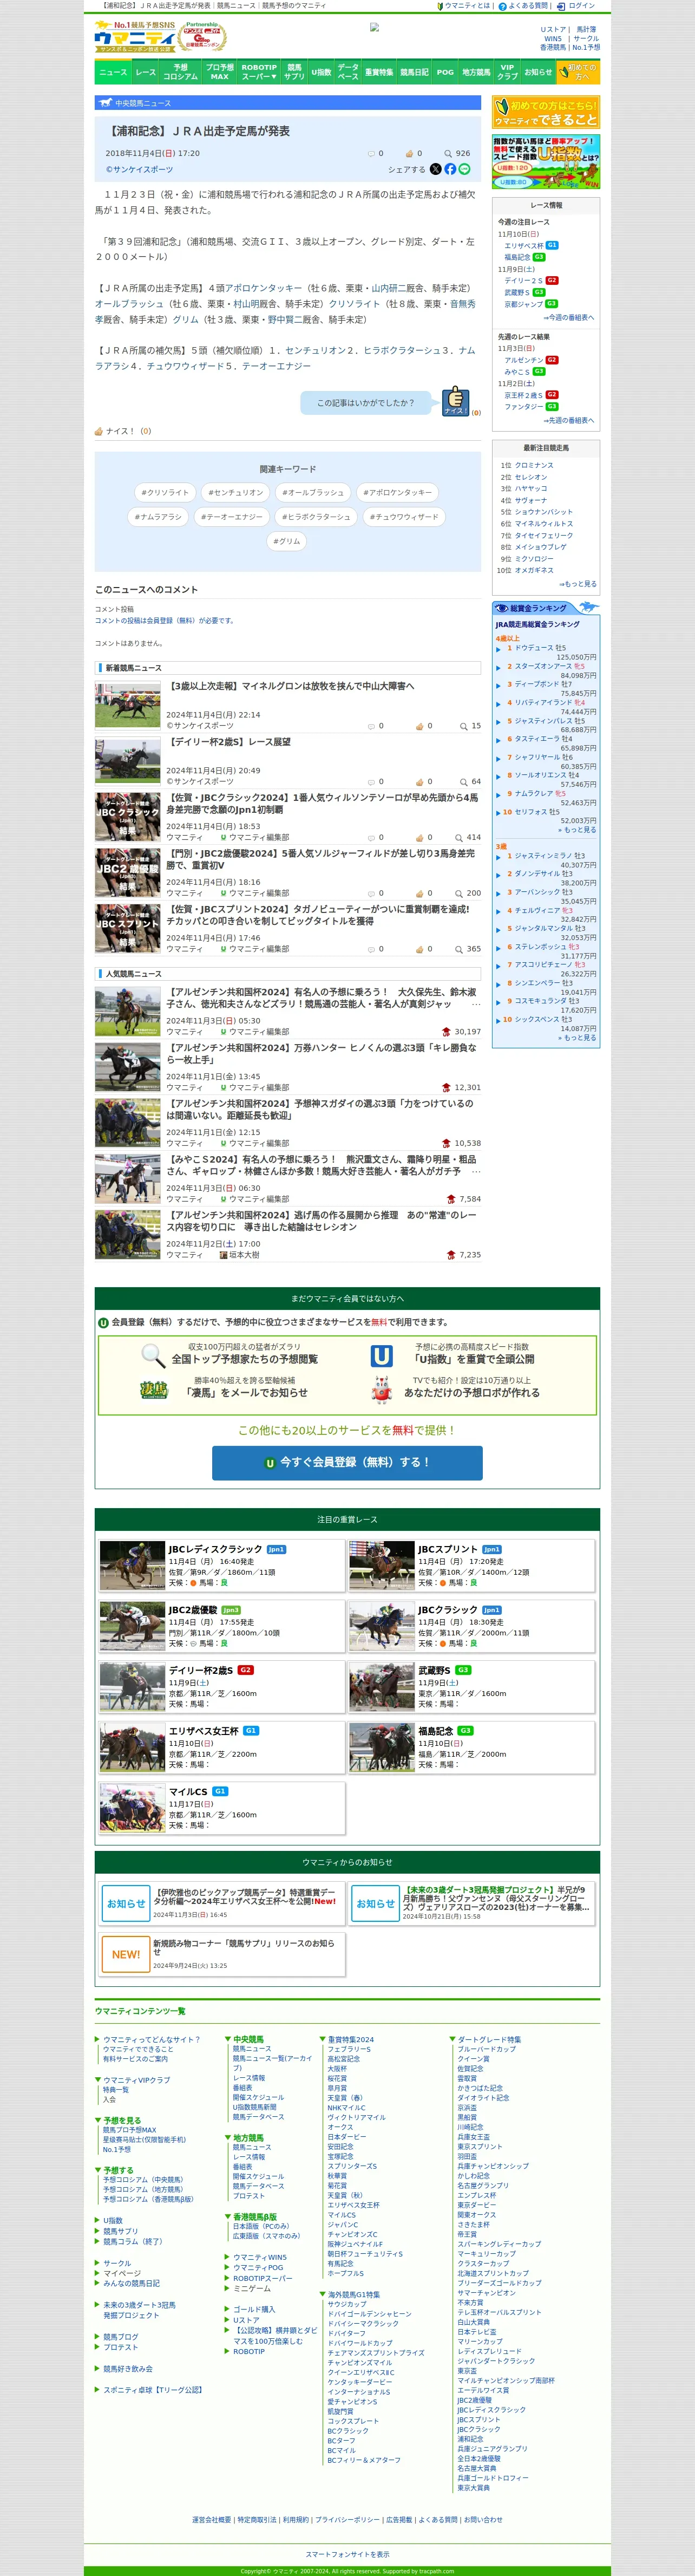This screenshot has width=695, height=2576.
Task: Expand ウマニティってどんなサイト？ tree arrow
Action: 97,2039
